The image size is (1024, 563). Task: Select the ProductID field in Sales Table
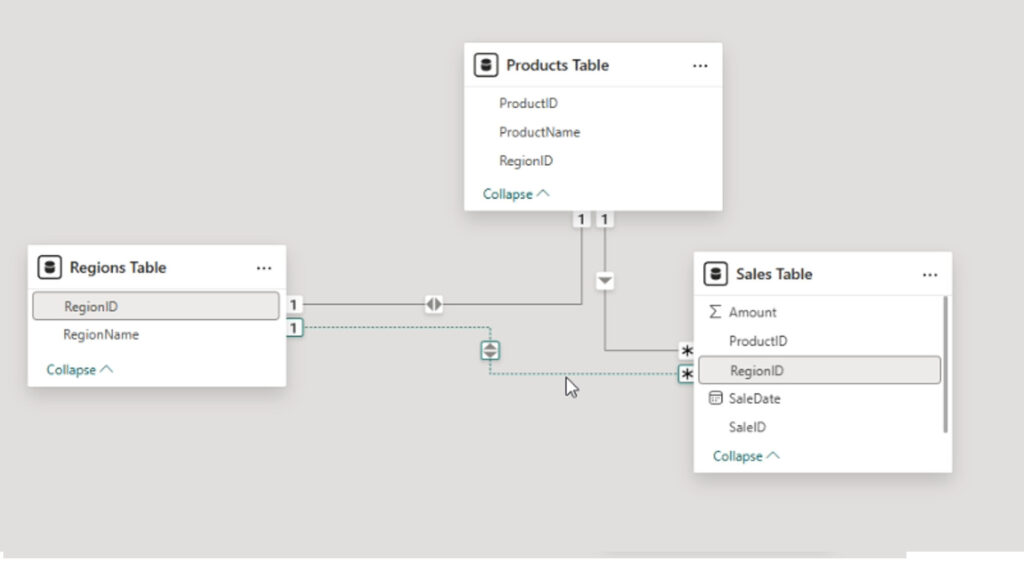point(758,341)
